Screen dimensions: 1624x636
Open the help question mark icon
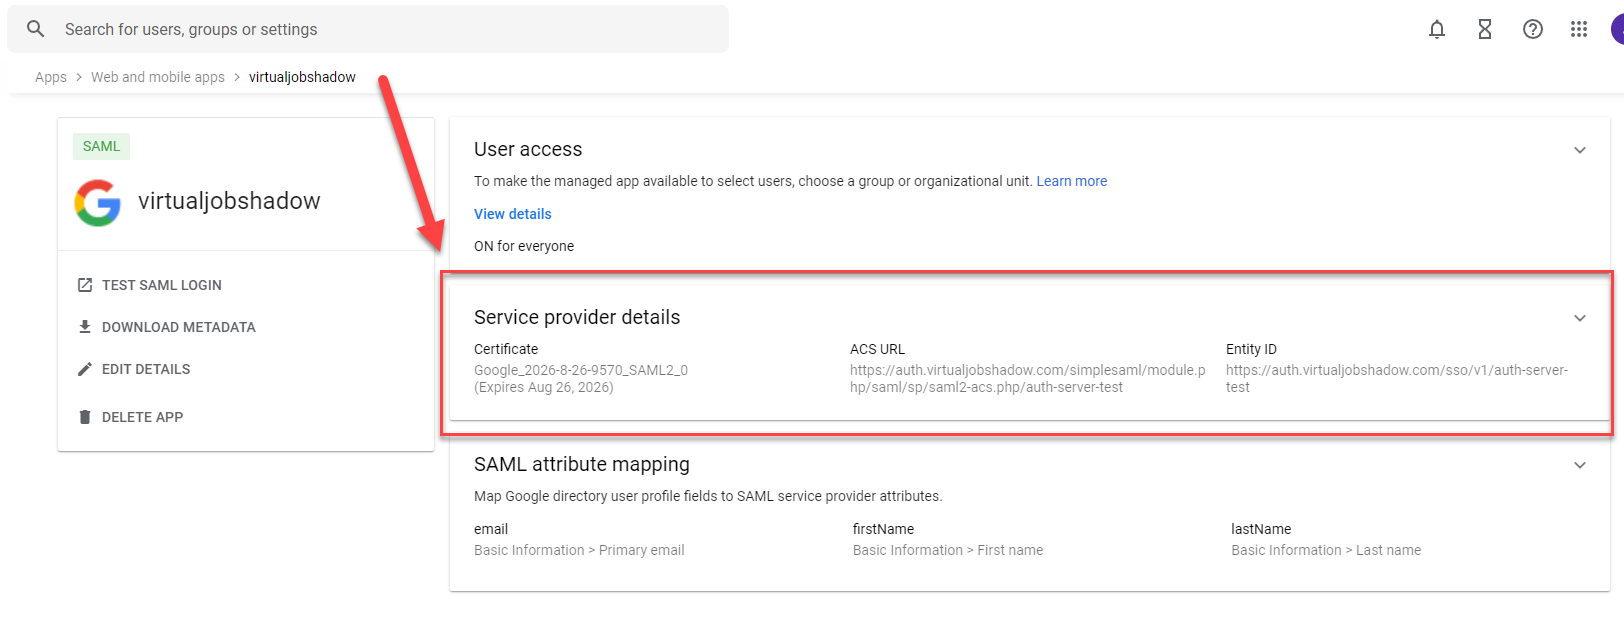click(x=1533, y=29)
